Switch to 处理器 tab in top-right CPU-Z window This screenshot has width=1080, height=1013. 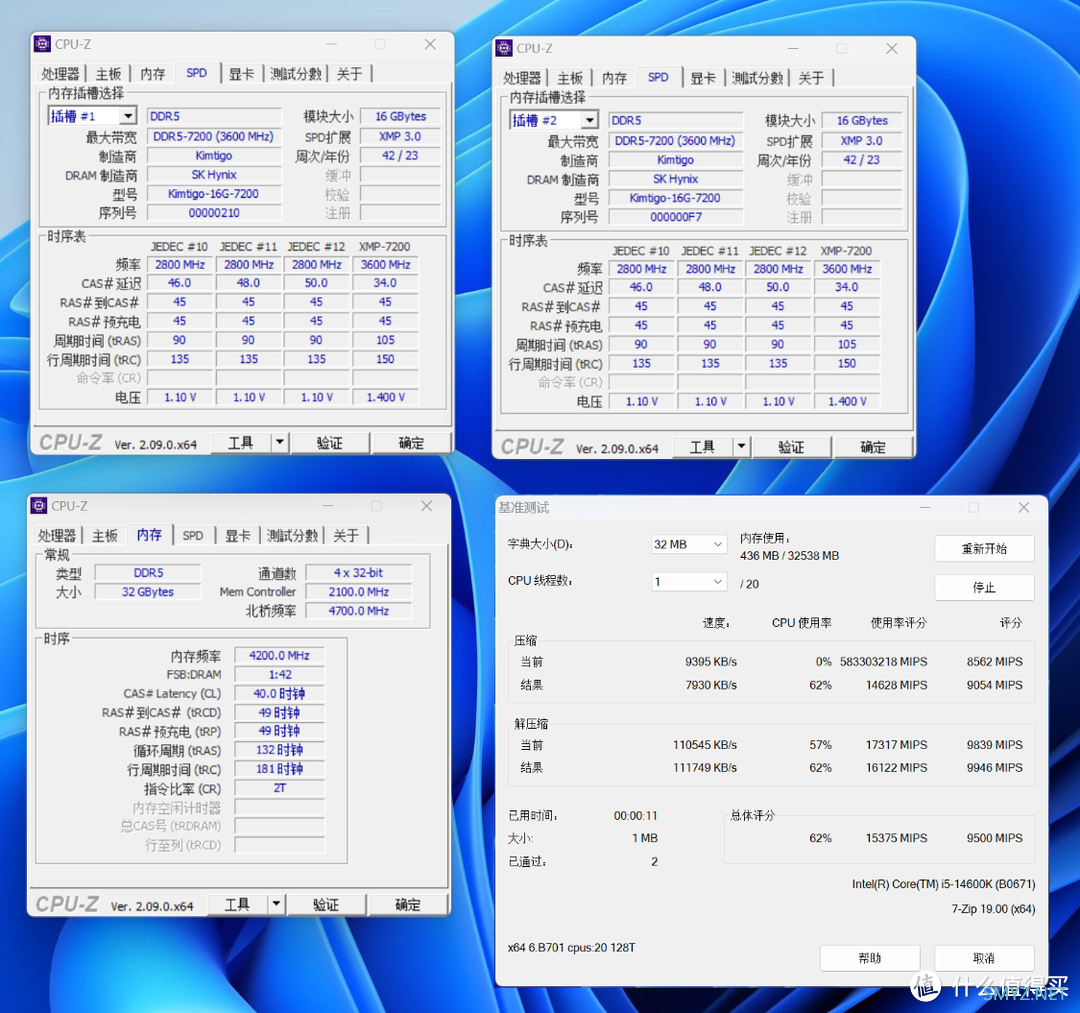(x=521, y=78)
